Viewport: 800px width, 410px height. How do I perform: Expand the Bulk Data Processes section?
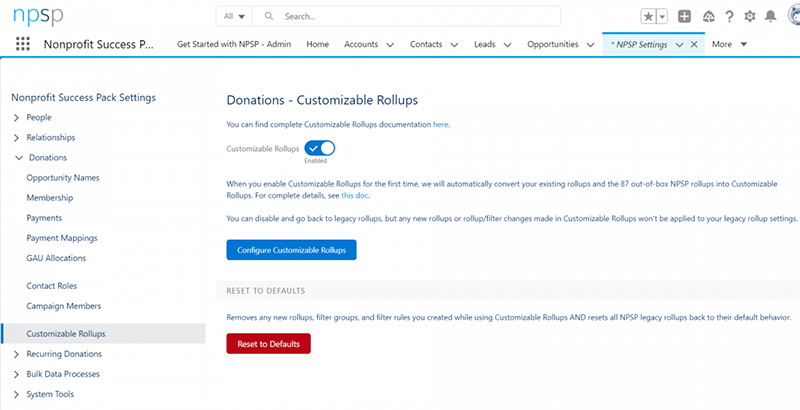pyautogui.click(x=16, y=374)
